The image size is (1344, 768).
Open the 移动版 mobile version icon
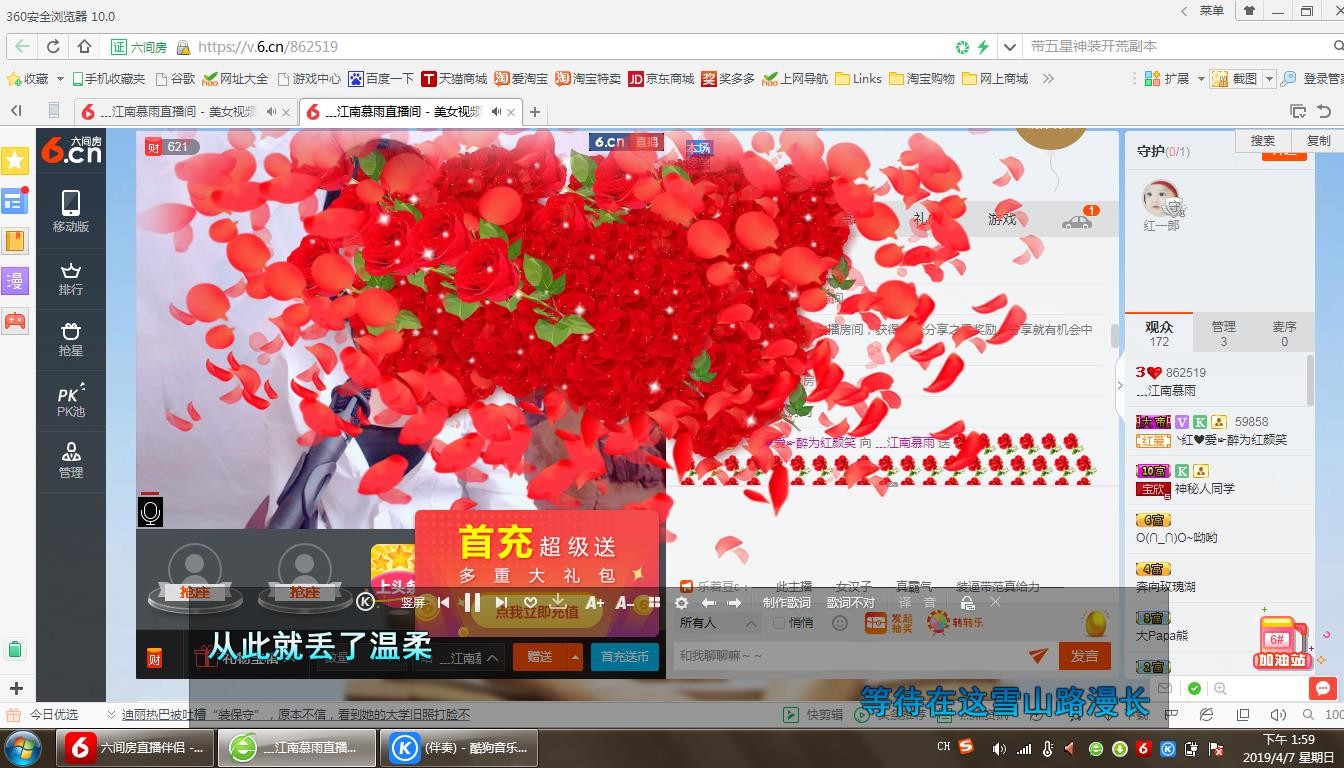pos(70,211)
